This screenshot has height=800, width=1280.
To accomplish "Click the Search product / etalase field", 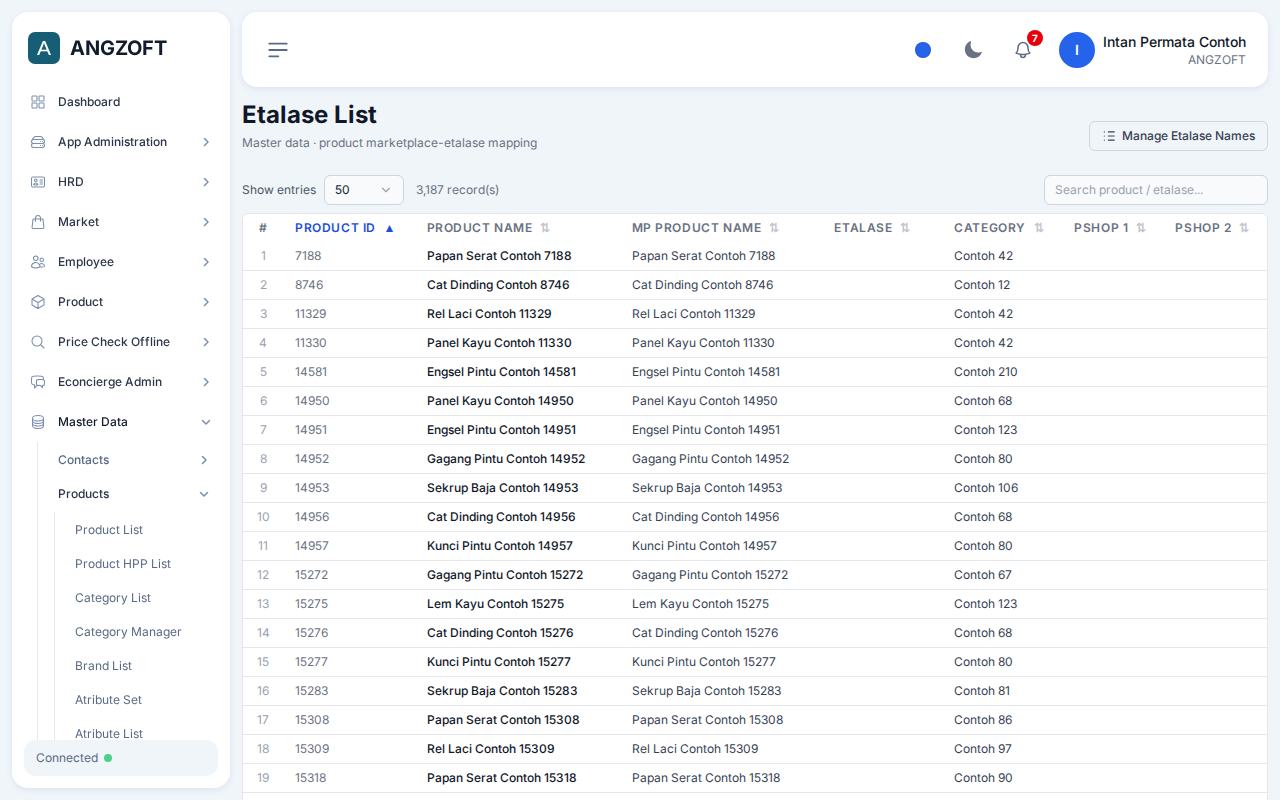I will (x=1155, y=190).
